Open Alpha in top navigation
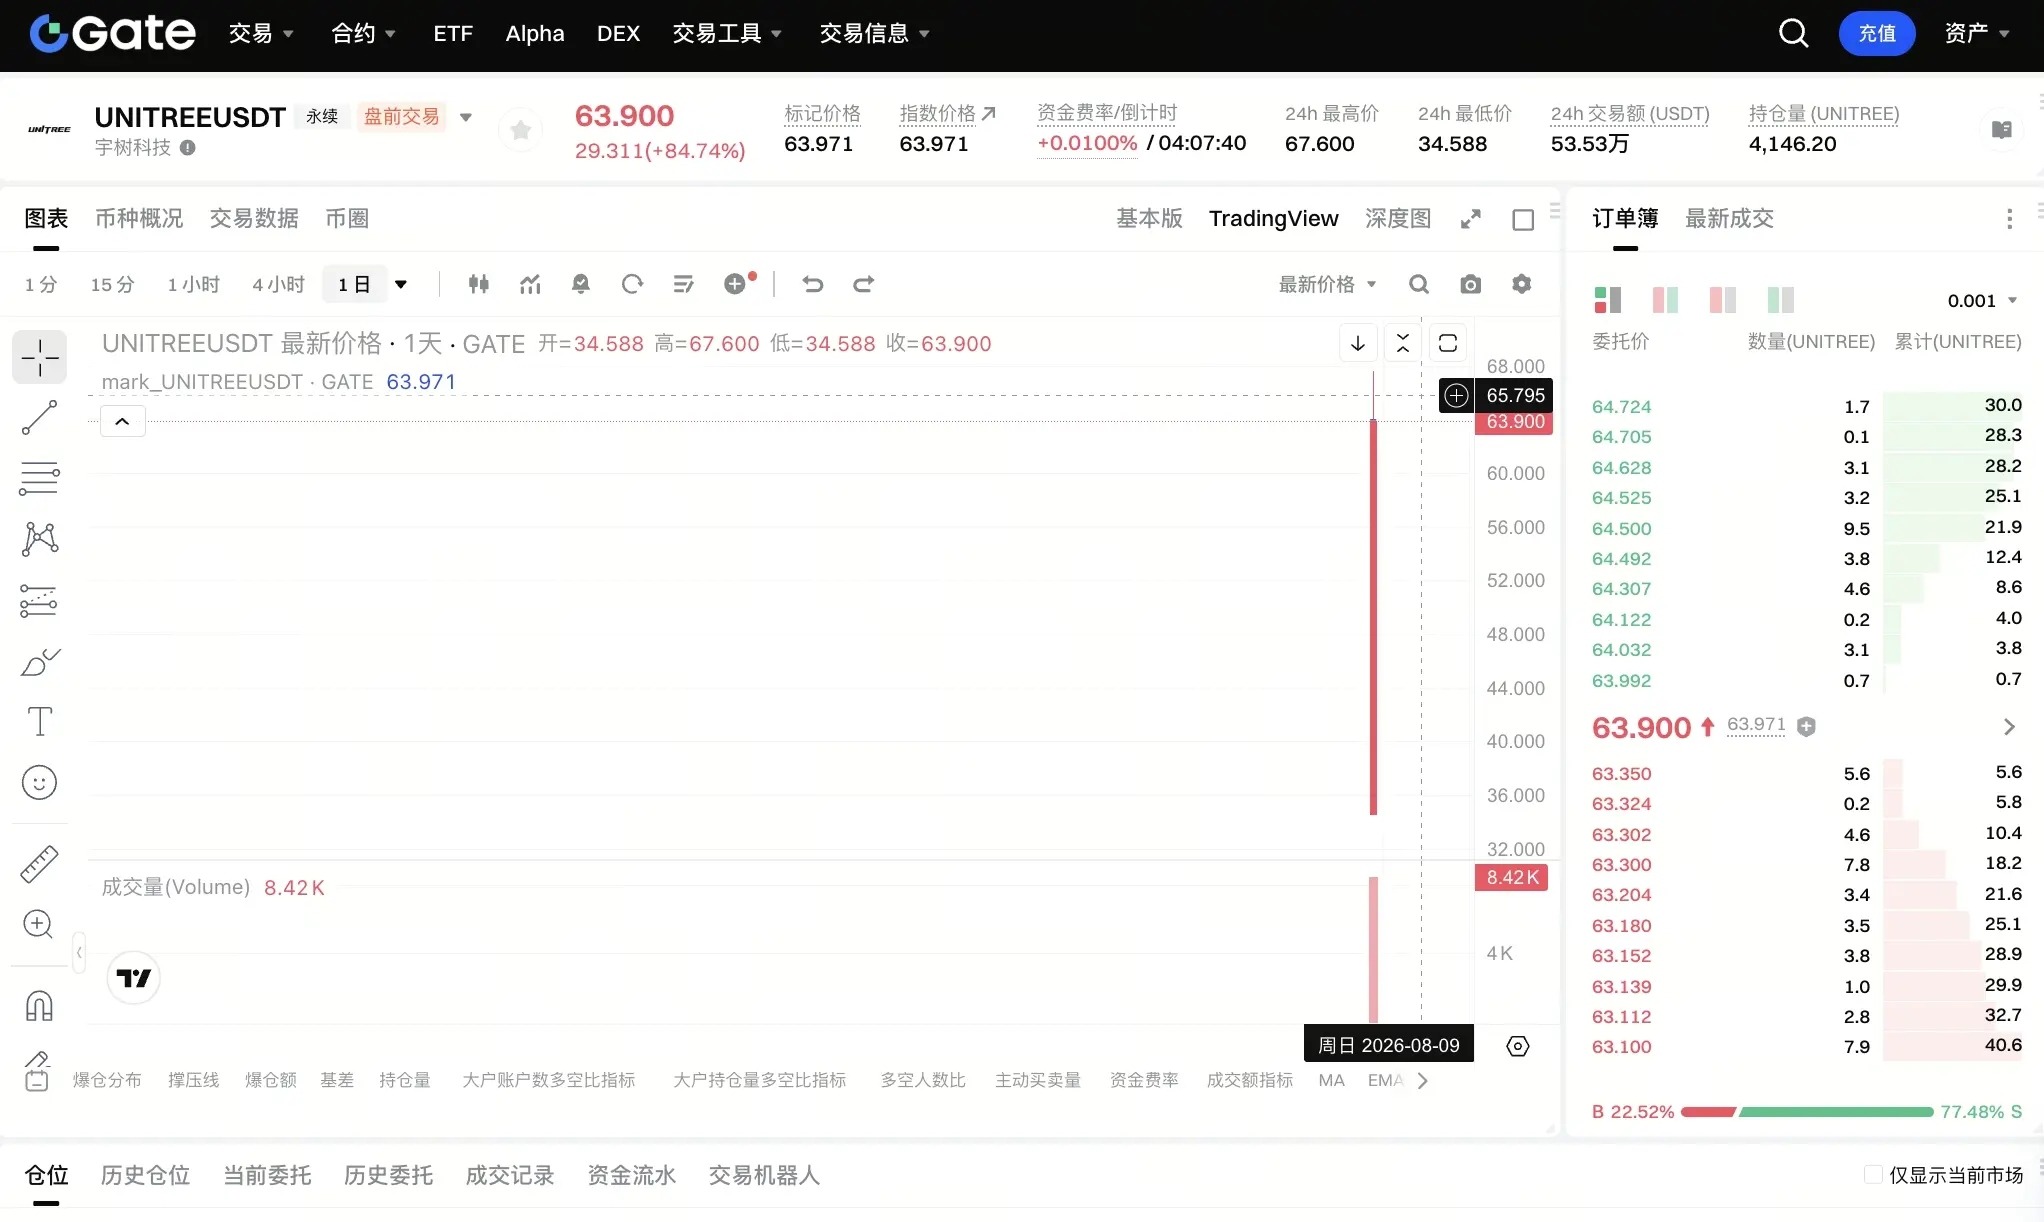Screen dimensions: 2044x1222 point(535,34)
